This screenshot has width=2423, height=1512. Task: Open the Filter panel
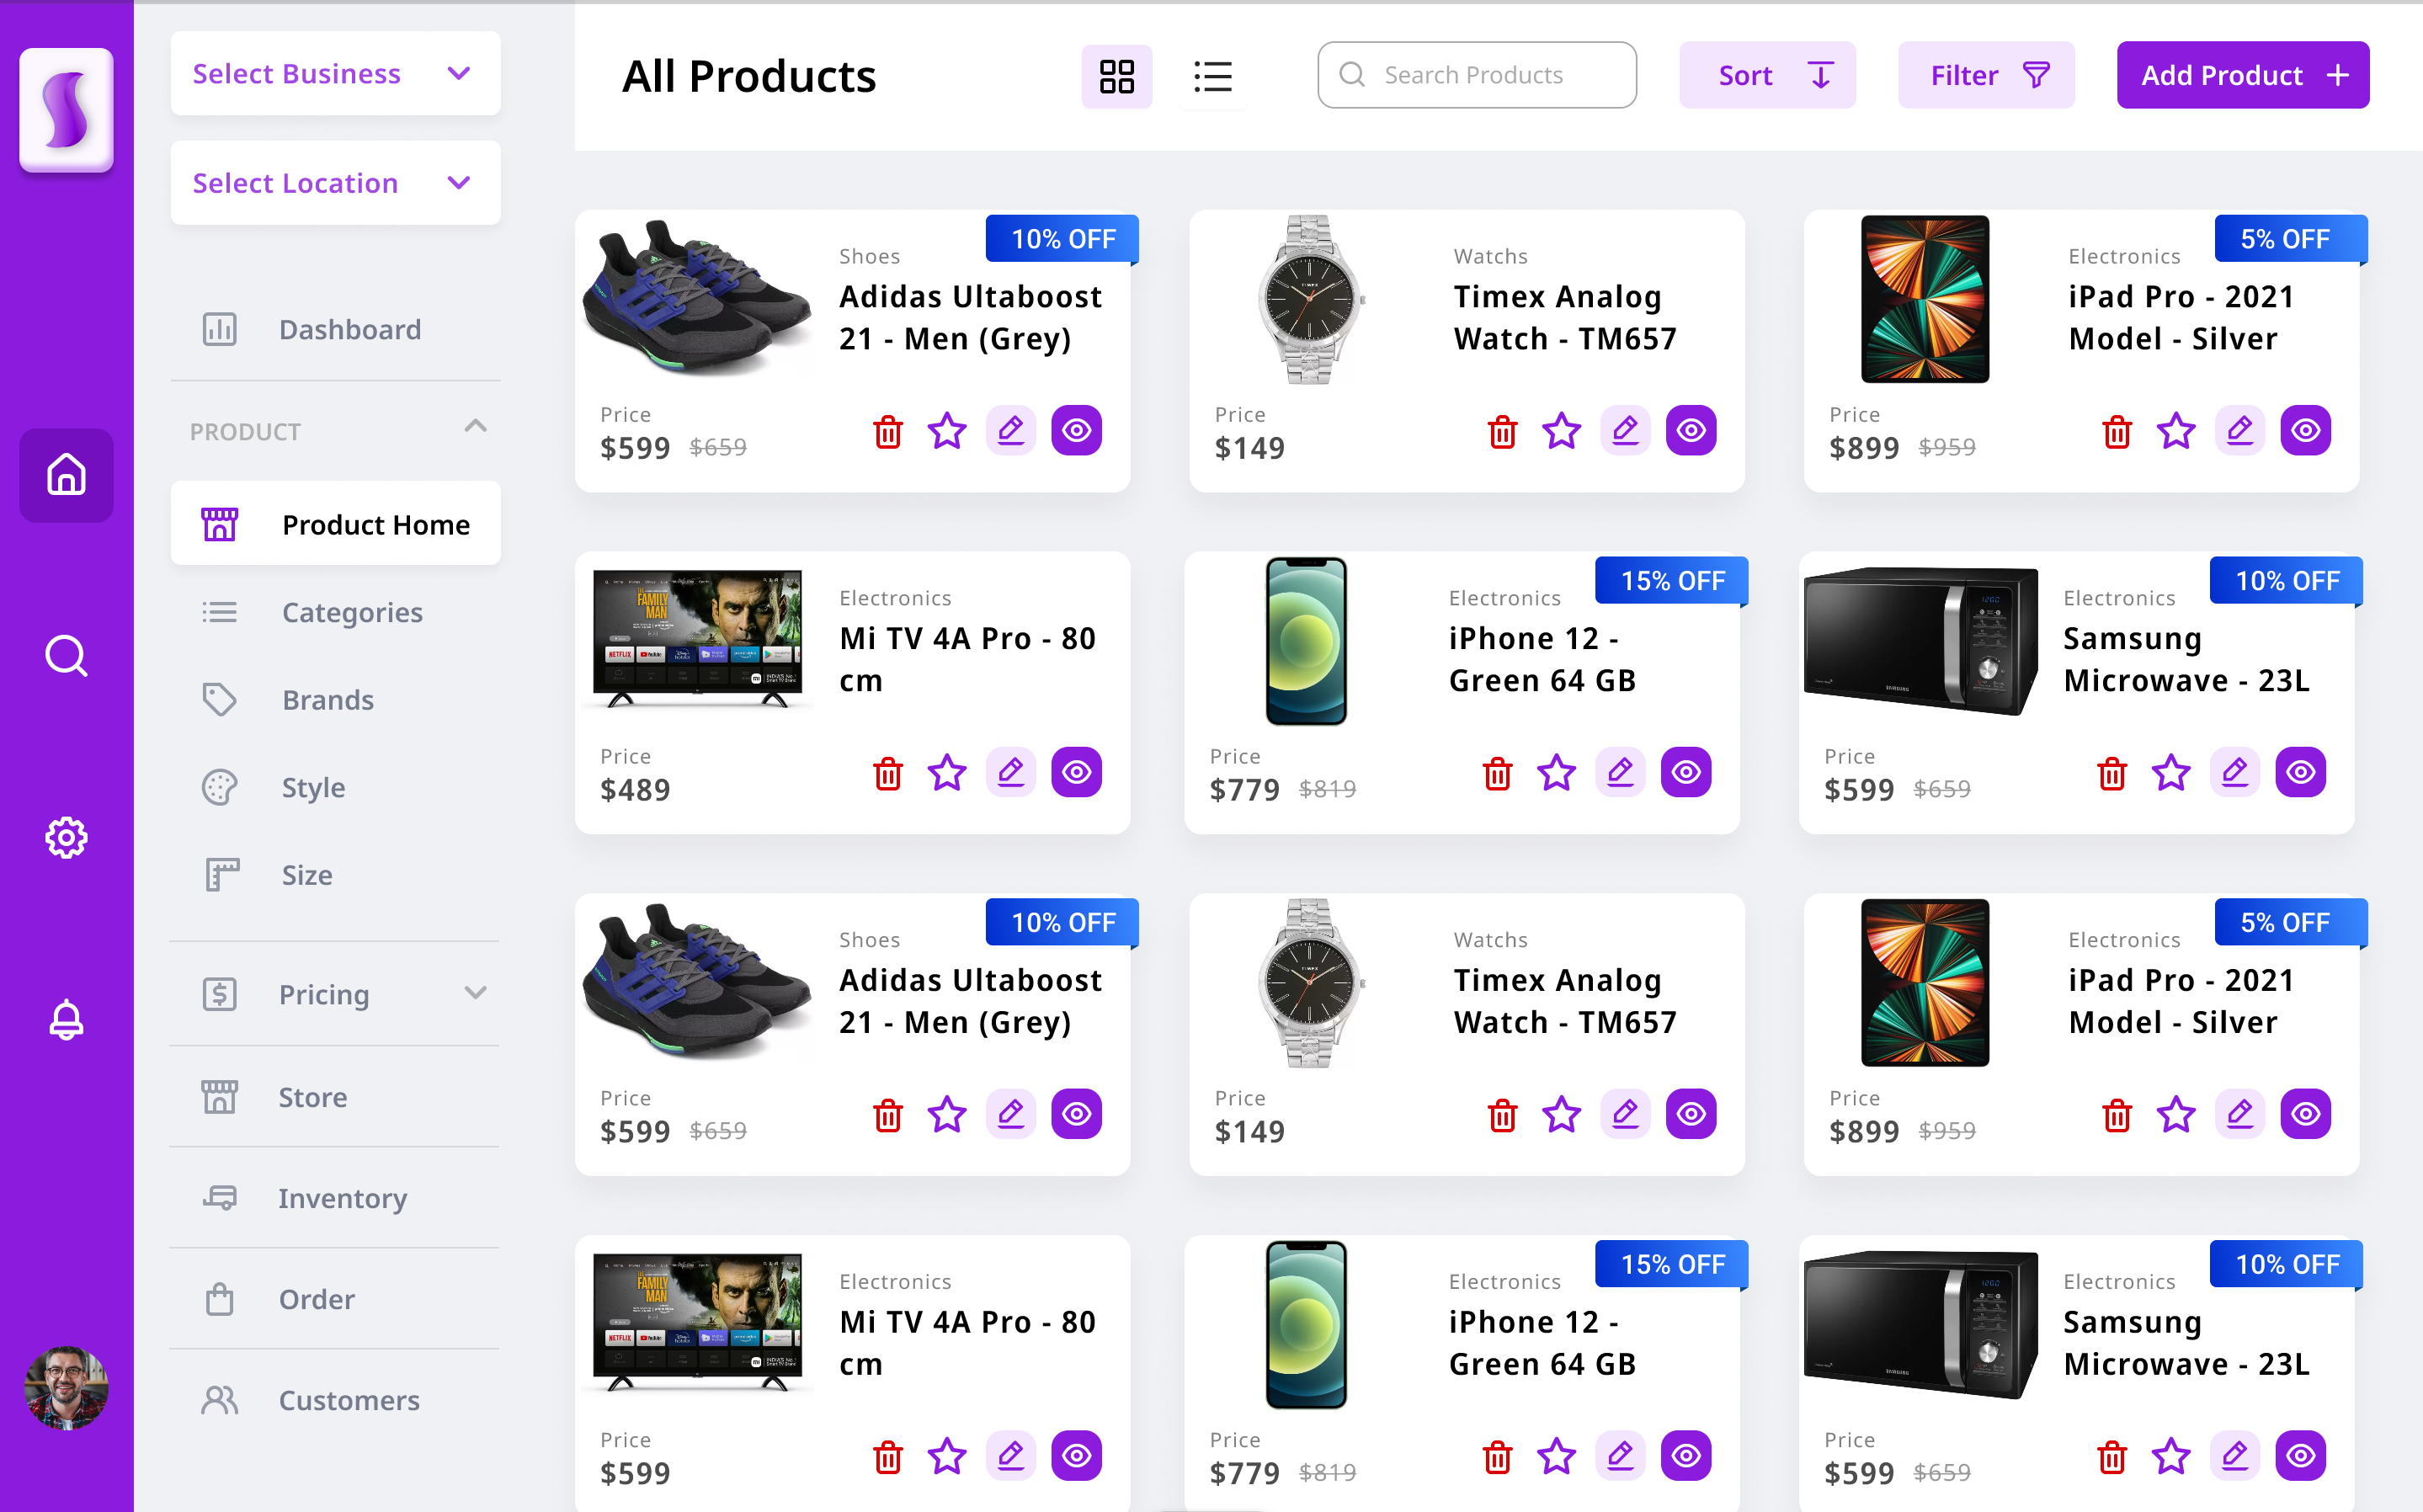(x=1986, y=74)
